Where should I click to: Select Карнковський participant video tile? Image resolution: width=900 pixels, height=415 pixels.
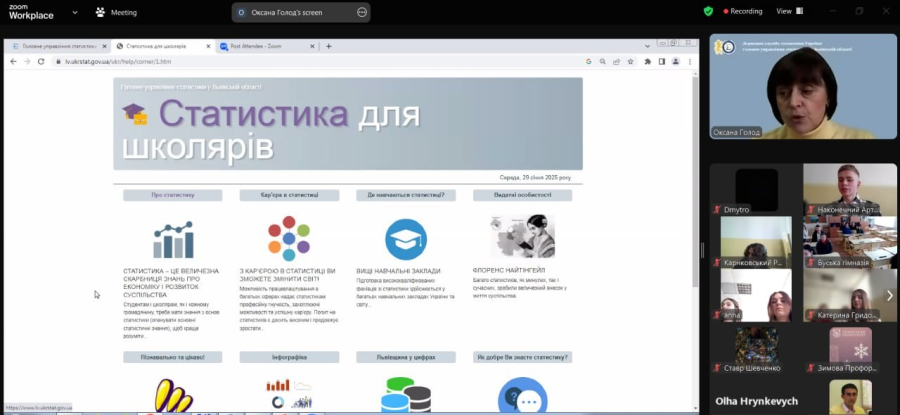(756, 242)
